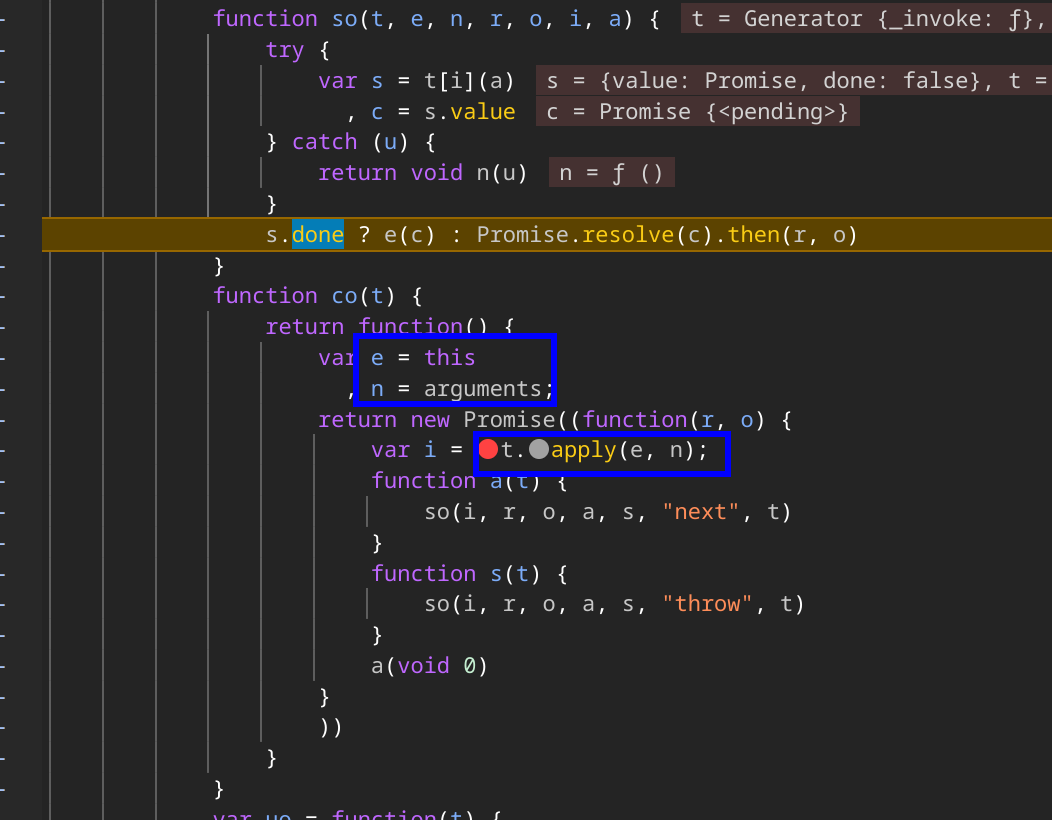Viewport: 1052px width, 820px height.
Task: Click the void keyword in return void n(u)
Action: (x=437, y=173)
